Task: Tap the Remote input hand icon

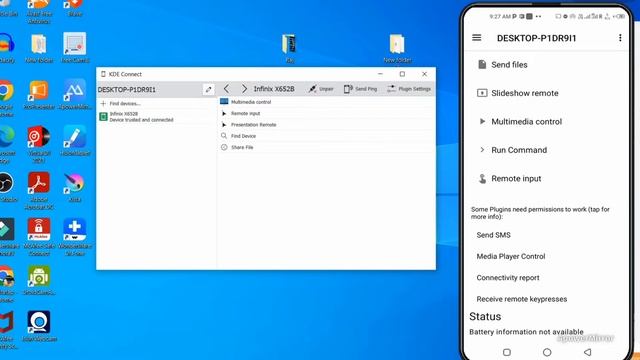Action: (x=482, y=179)
